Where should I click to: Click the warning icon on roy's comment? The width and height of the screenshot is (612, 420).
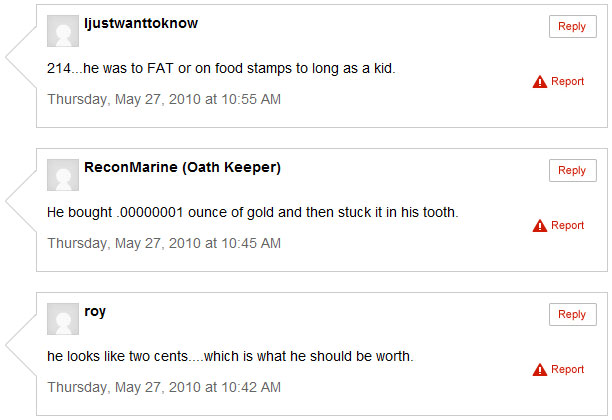click(x=540, y=370)
